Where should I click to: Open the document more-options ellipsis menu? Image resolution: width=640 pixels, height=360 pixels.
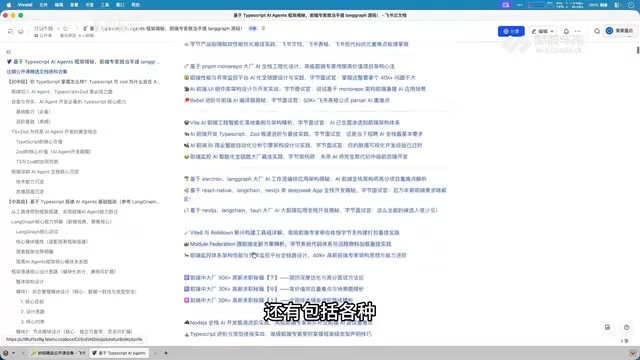(578, 31)
